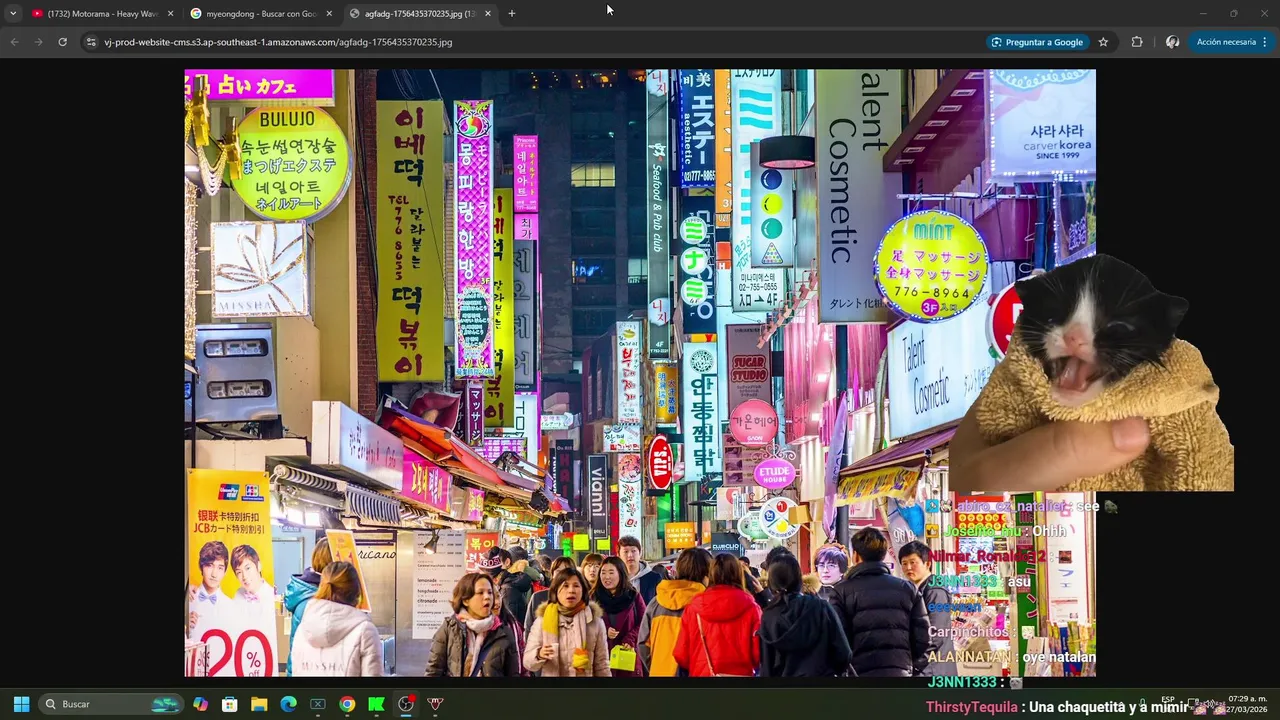Open the Windows Start menu

21,704
